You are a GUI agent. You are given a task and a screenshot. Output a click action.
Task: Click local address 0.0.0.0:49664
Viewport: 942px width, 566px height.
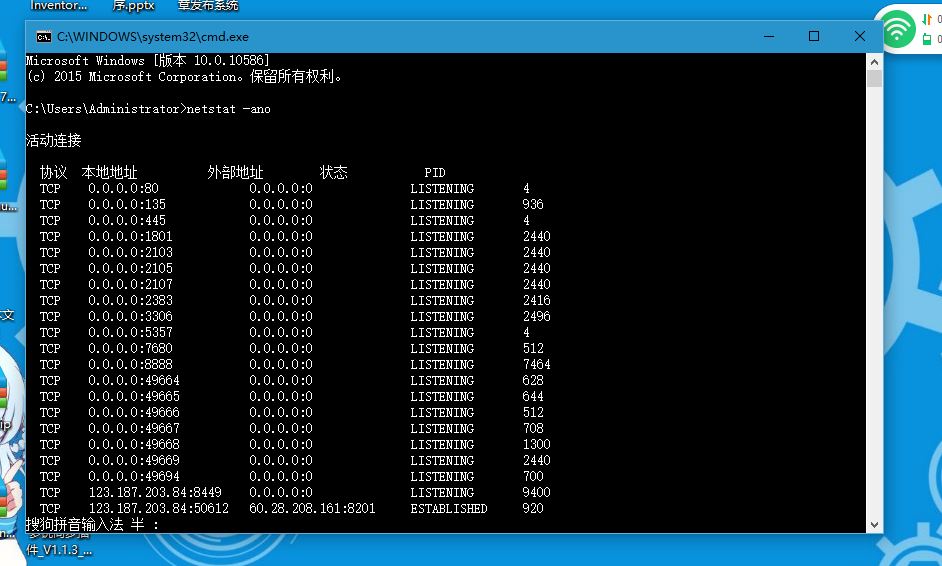pos(134,380)
